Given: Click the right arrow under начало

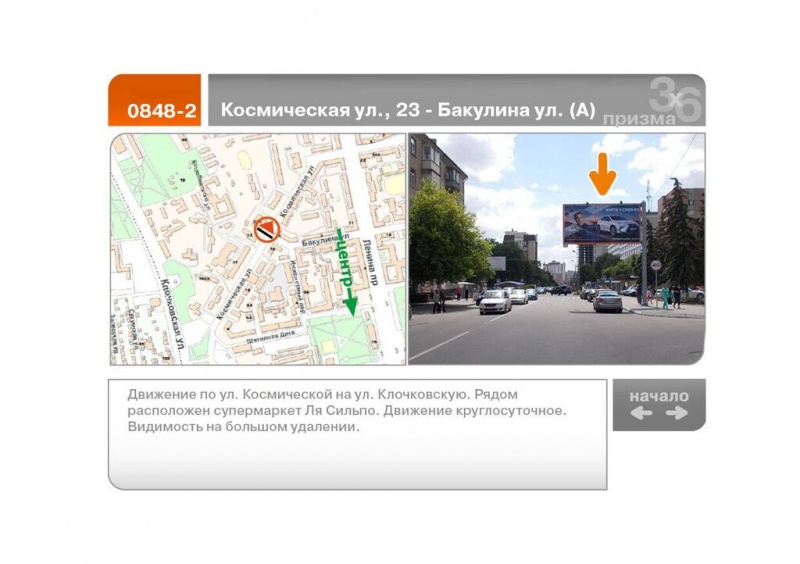Looking at the screenshot, I should [676, 413].
